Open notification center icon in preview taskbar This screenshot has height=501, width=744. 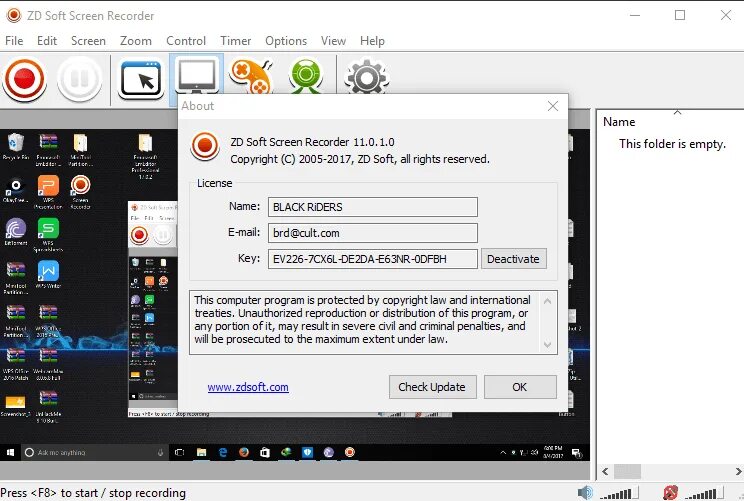(577, 453)
